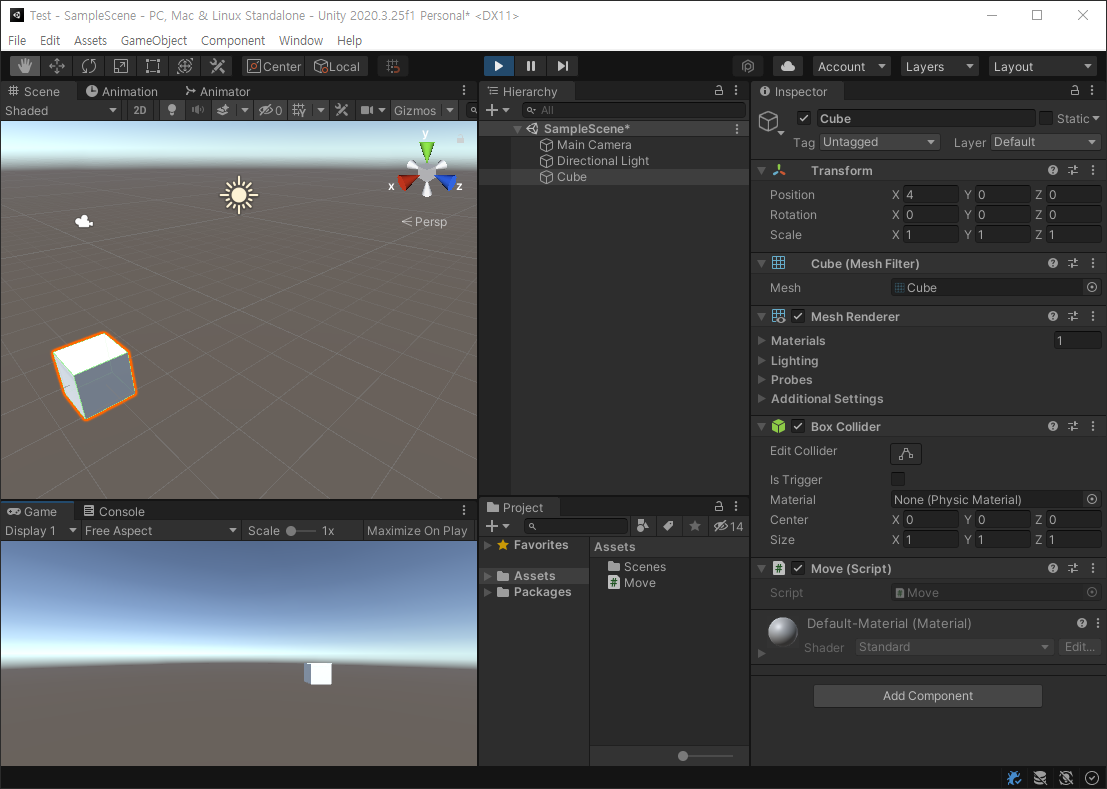1107x789 pixels.
Task: Click the orientation gizmo Y axis cone
Action: click(x=426, y=150)
